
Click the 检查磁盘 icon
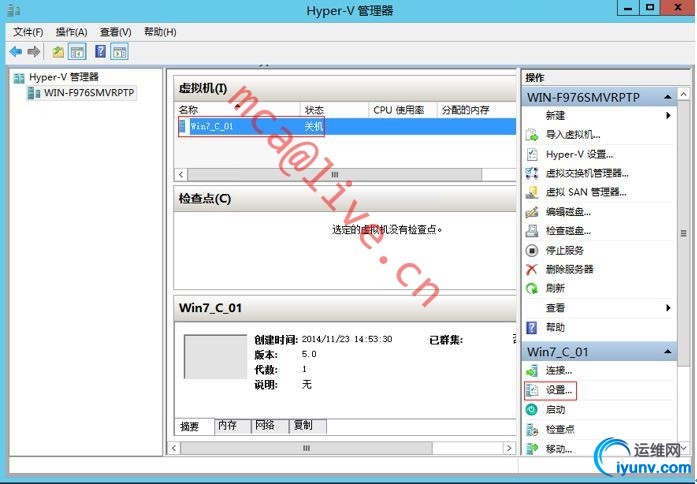[532, 231]
